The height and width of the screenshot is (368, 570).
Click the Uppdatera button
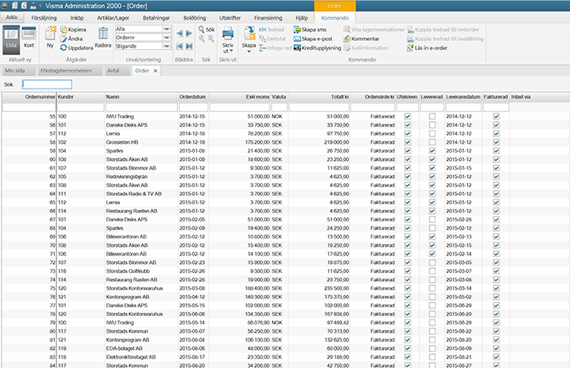click(76, 48)
